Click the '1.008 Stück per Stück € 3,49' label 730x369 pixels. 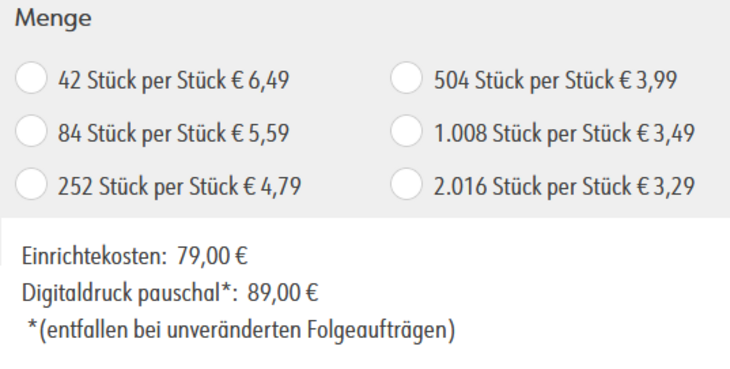coord(564,134)
